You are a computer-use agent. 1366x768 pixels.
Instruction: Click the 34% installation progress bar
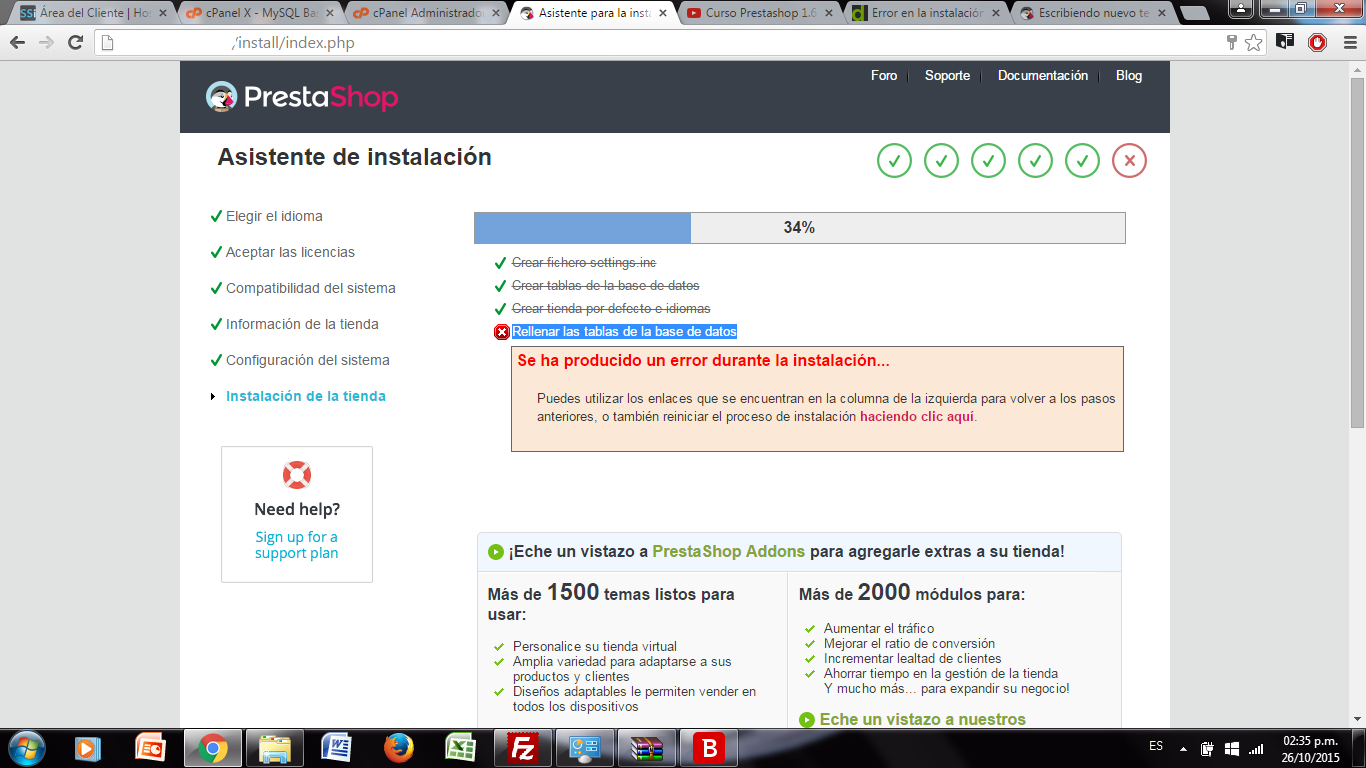click(x=800, y=228)
